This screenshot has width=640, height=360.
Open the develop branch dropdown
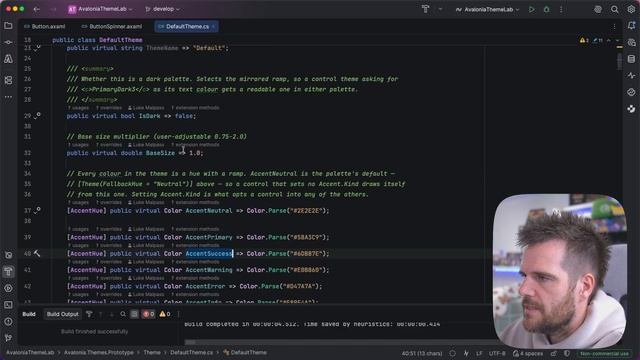click(162, 9)
